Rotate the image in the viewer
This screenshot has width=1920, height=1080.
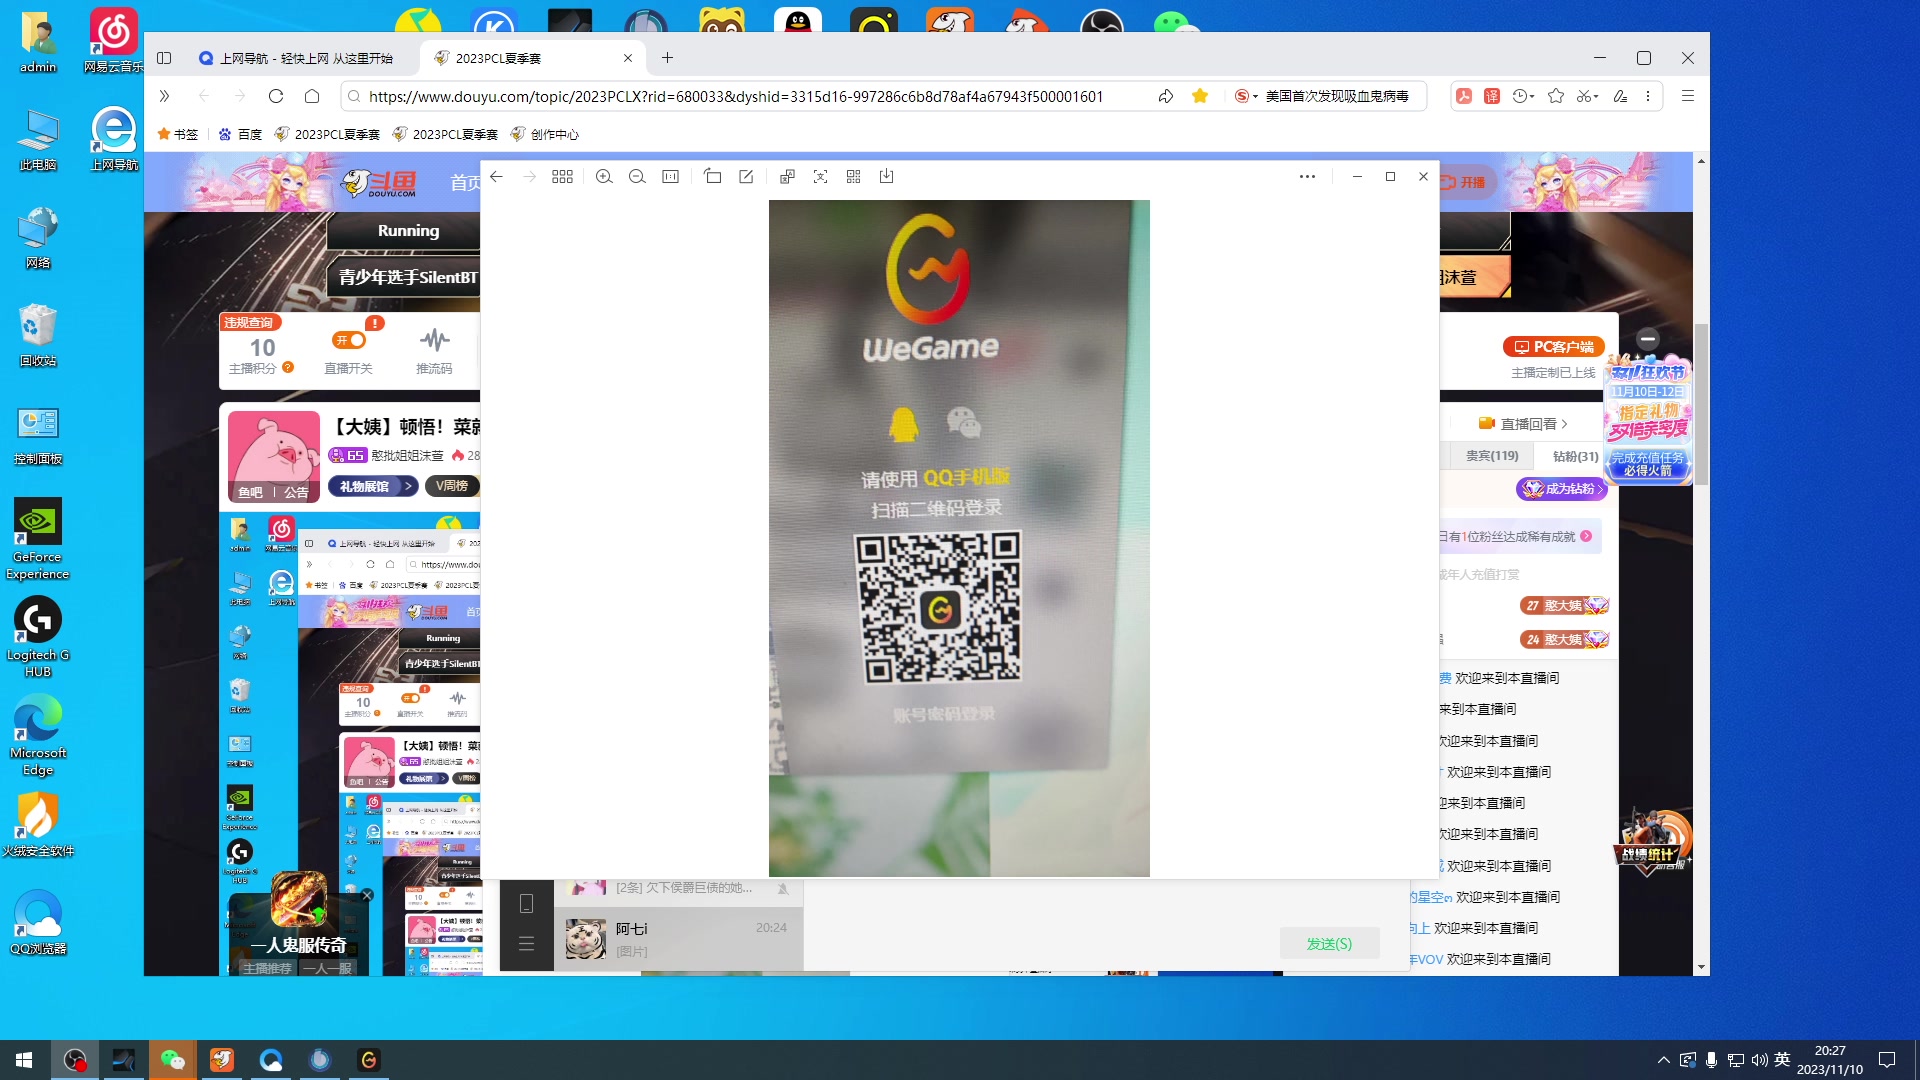tap(713, 177)
